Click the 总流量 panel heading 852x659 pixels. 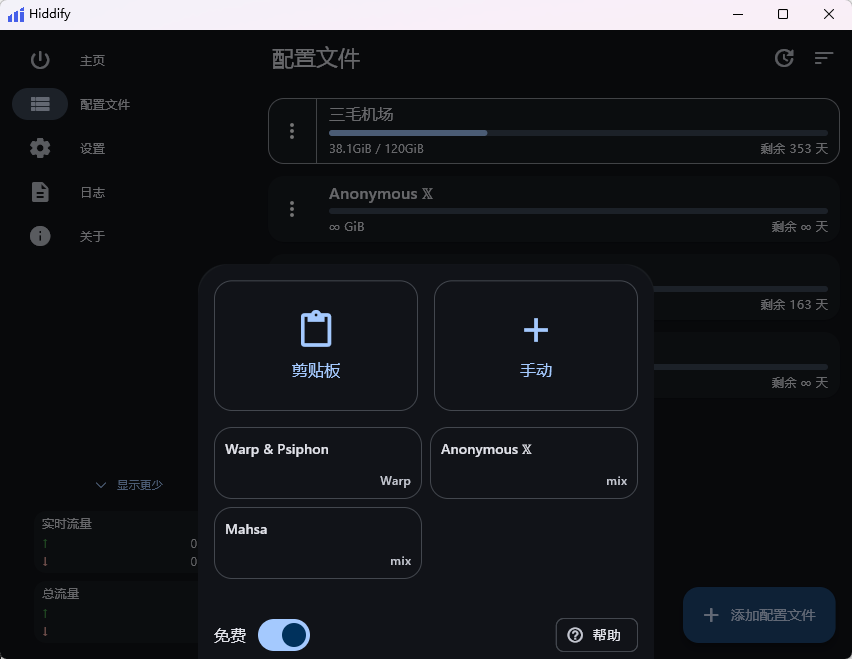(61, 594)
